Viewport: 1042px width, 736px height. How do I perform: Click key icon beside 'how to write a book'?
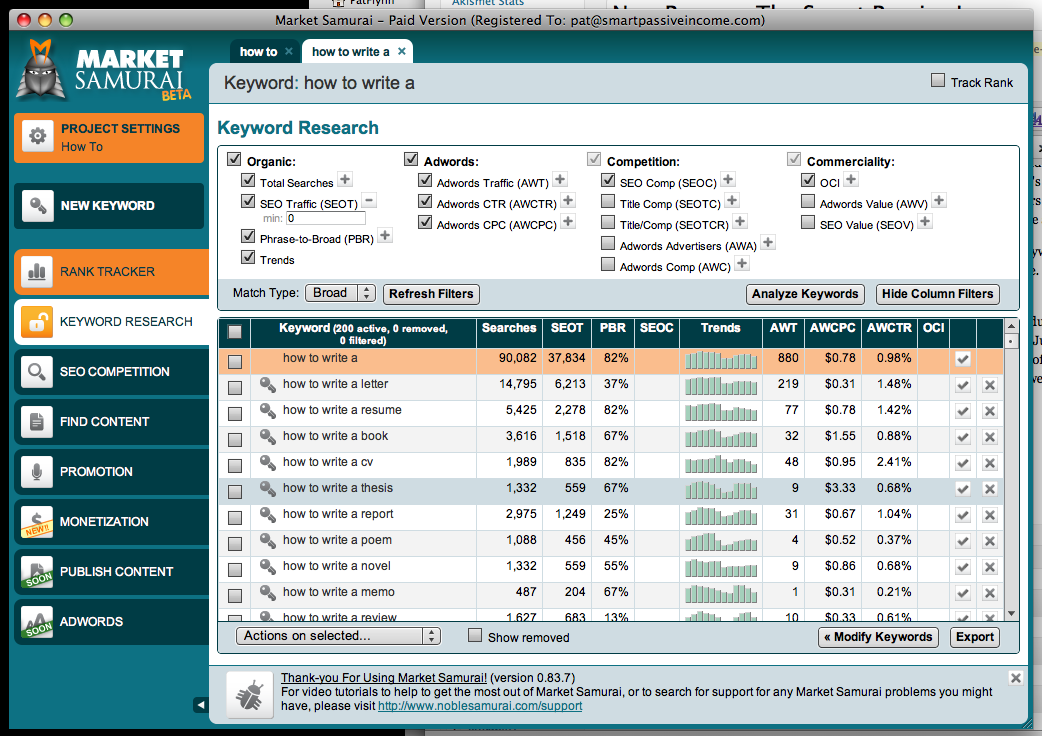[268, 436]
